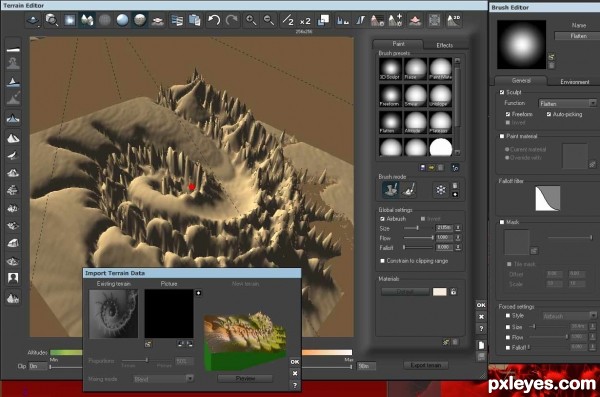Click the flat terrain line icon in the left toolbar
600x397 pixels.
[13, 49]
